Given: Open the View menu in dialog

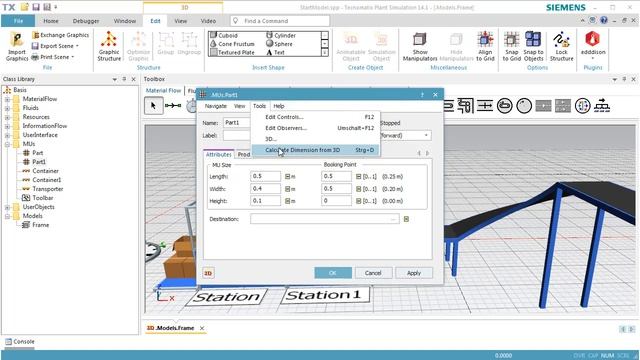Looking at the screenshot, I should (240, 106).
